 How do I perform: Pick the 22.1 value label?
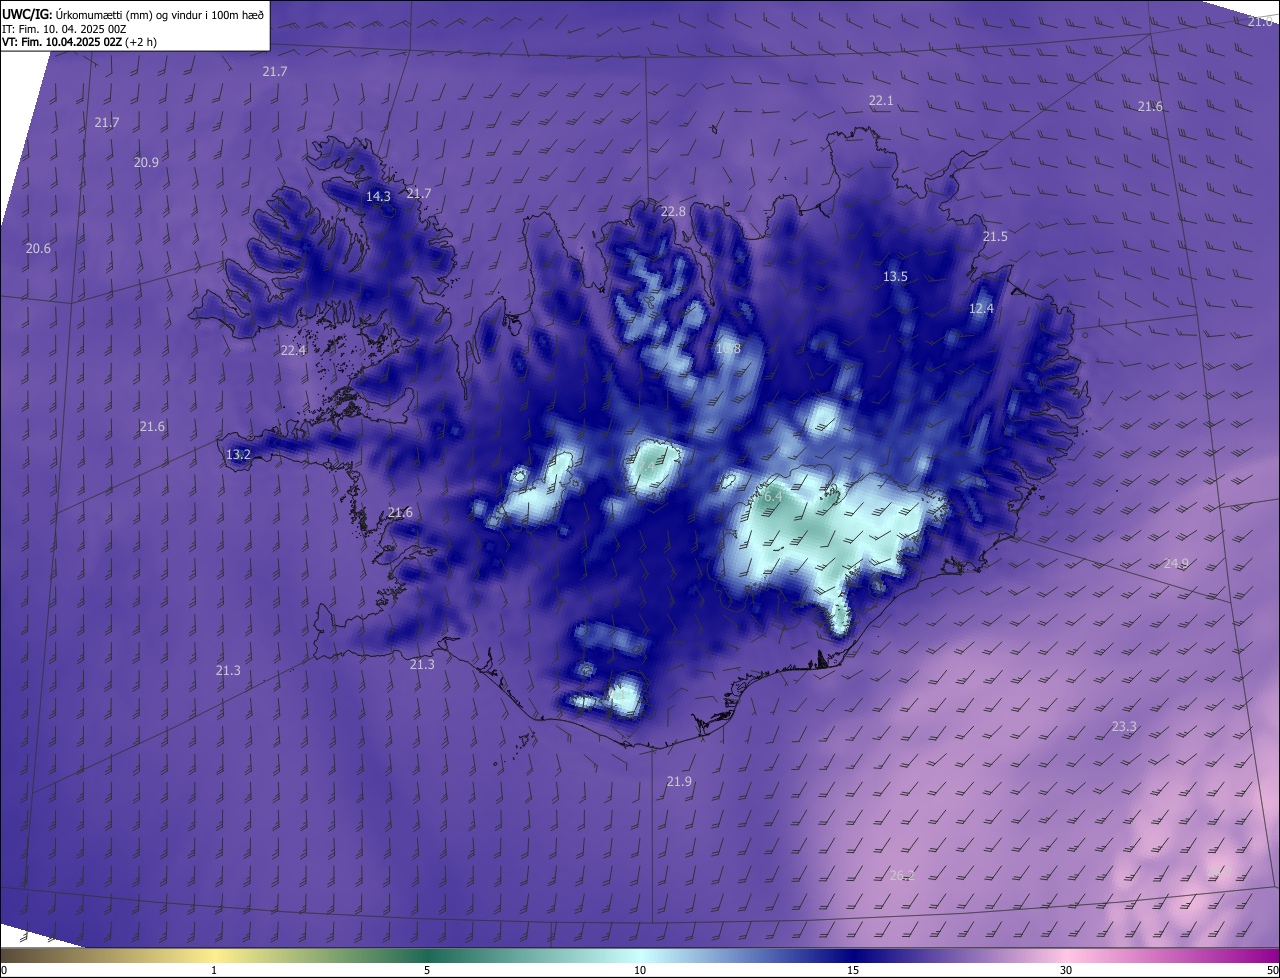(x=881, y=101)
